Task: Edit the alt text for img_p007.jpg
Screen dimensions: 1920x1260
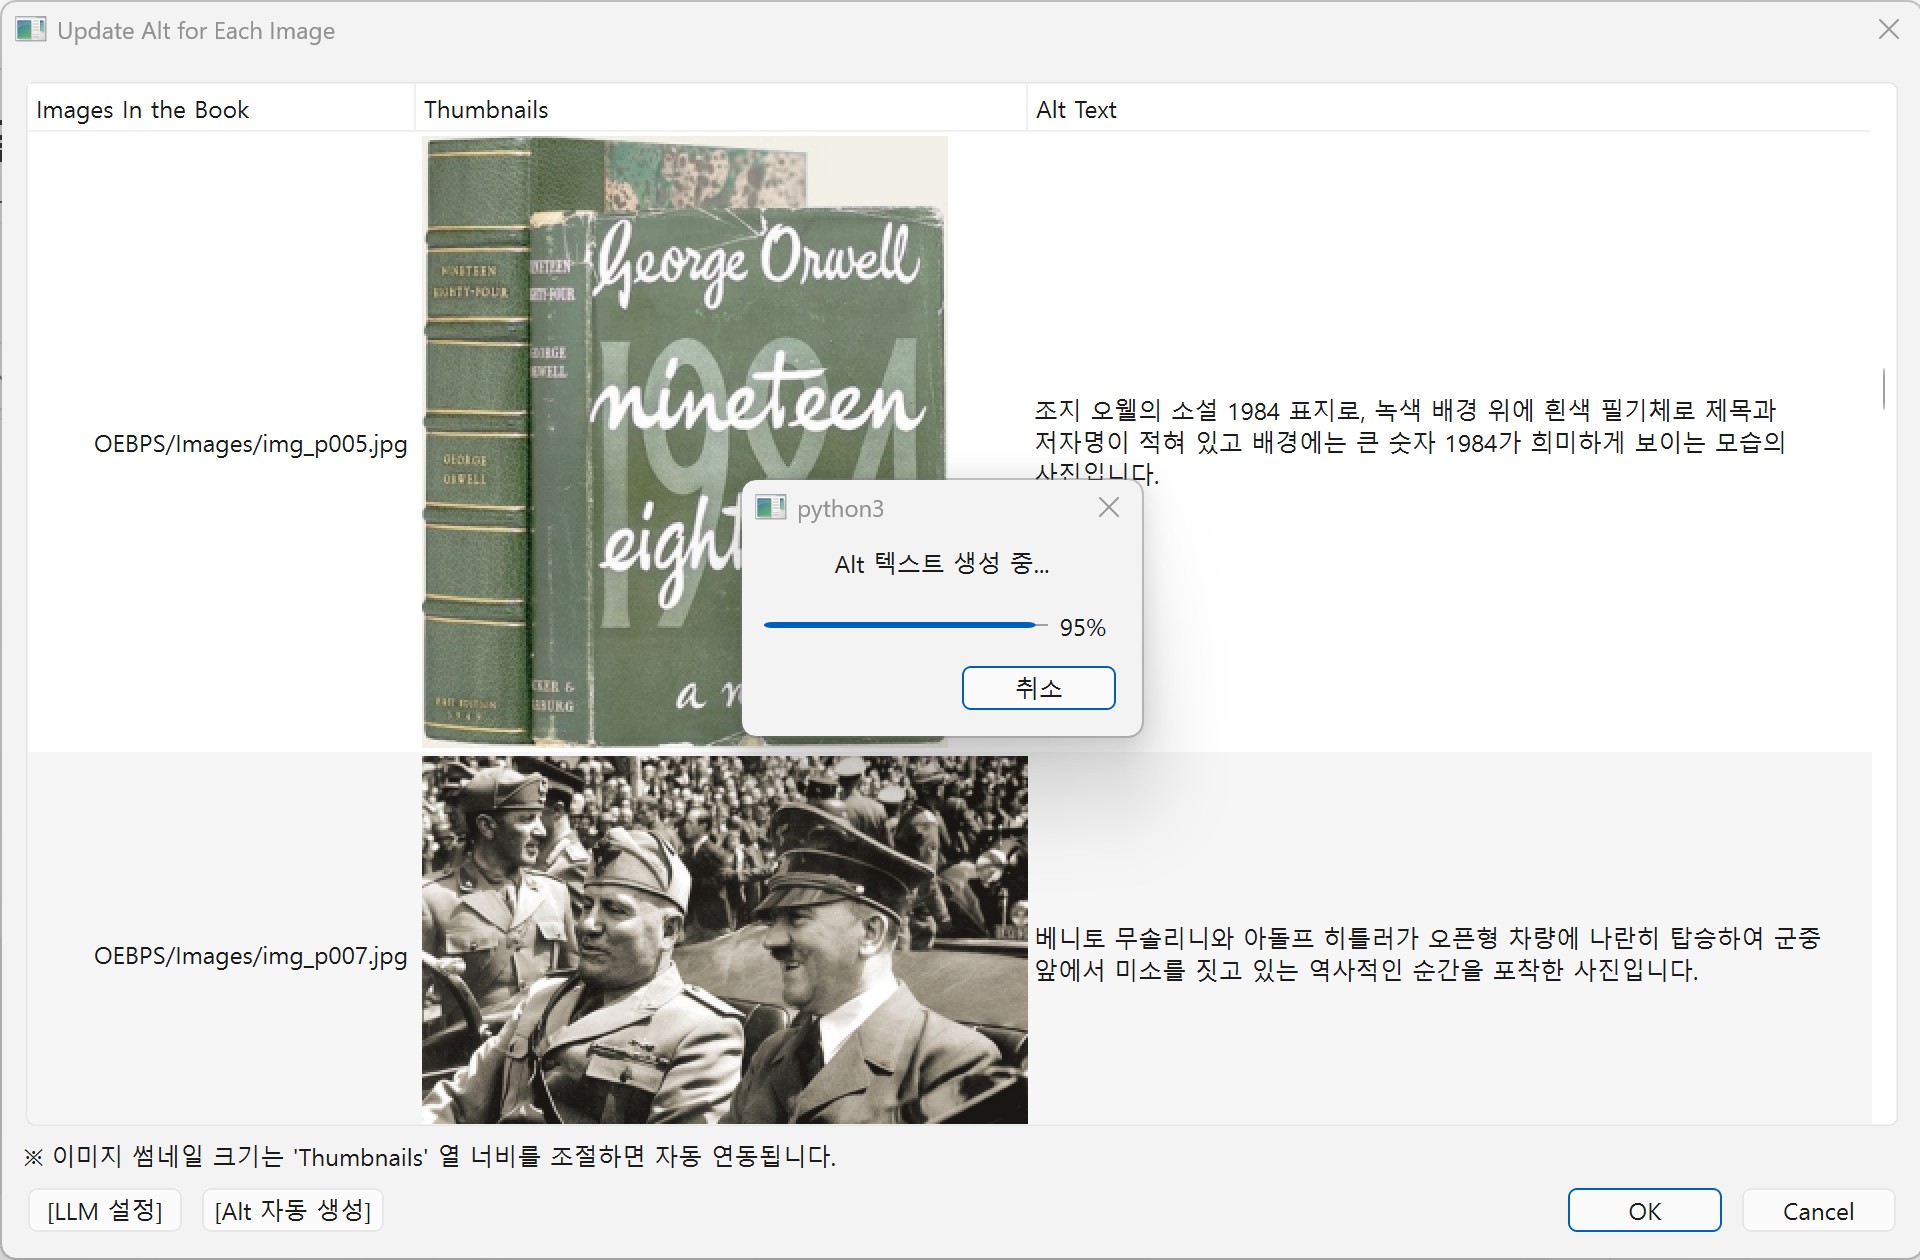Action: click(x=1426, y=954)
